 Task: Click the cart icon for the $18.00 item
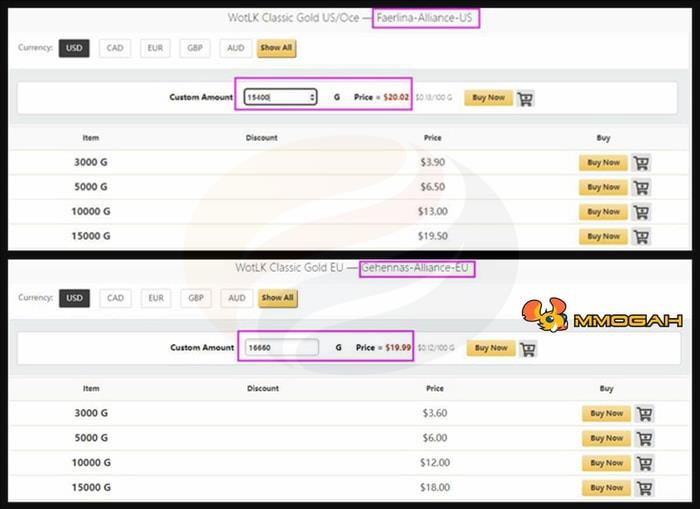click(x=644, y=488)
